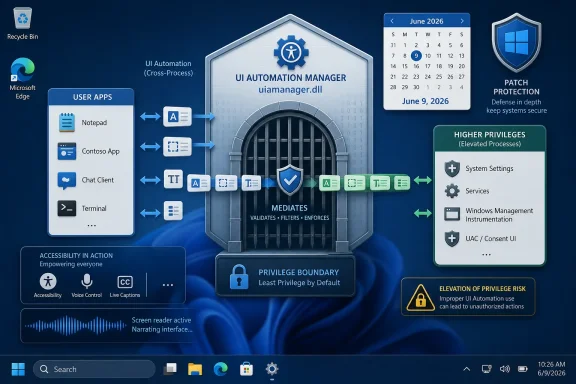Click the yellow warning padlock triangle icon
Image resolution: width=576 pixels, height=384 pixels.
[421, 298]
